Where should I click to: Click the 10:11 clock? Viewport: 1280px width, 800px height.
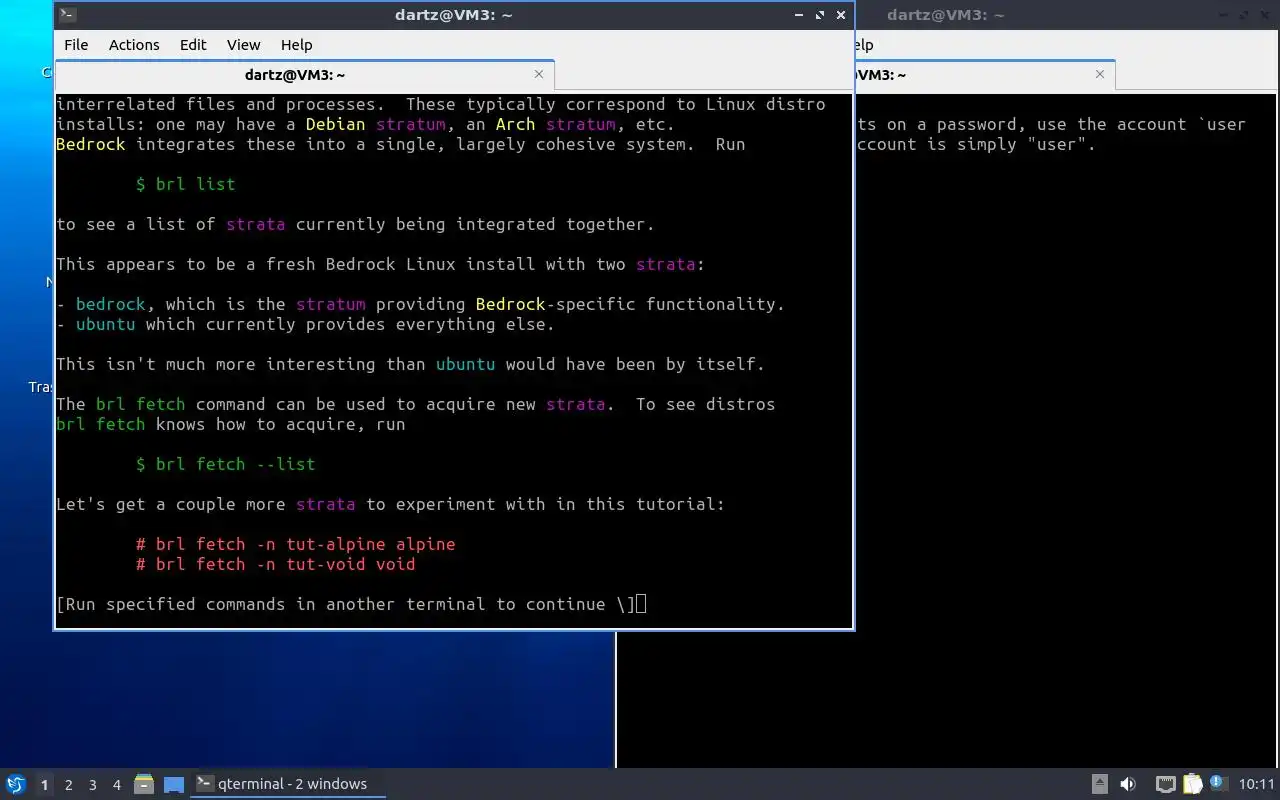point(1257,784)
